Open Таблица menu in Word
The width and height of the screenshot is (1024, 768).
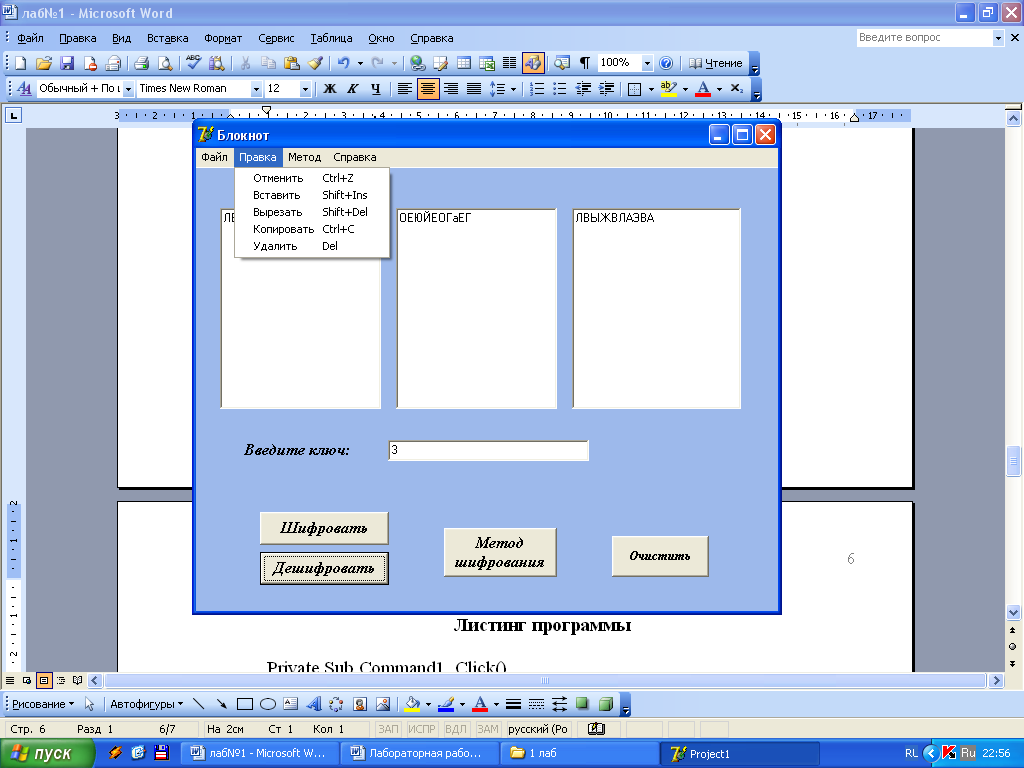pos(331,38)
